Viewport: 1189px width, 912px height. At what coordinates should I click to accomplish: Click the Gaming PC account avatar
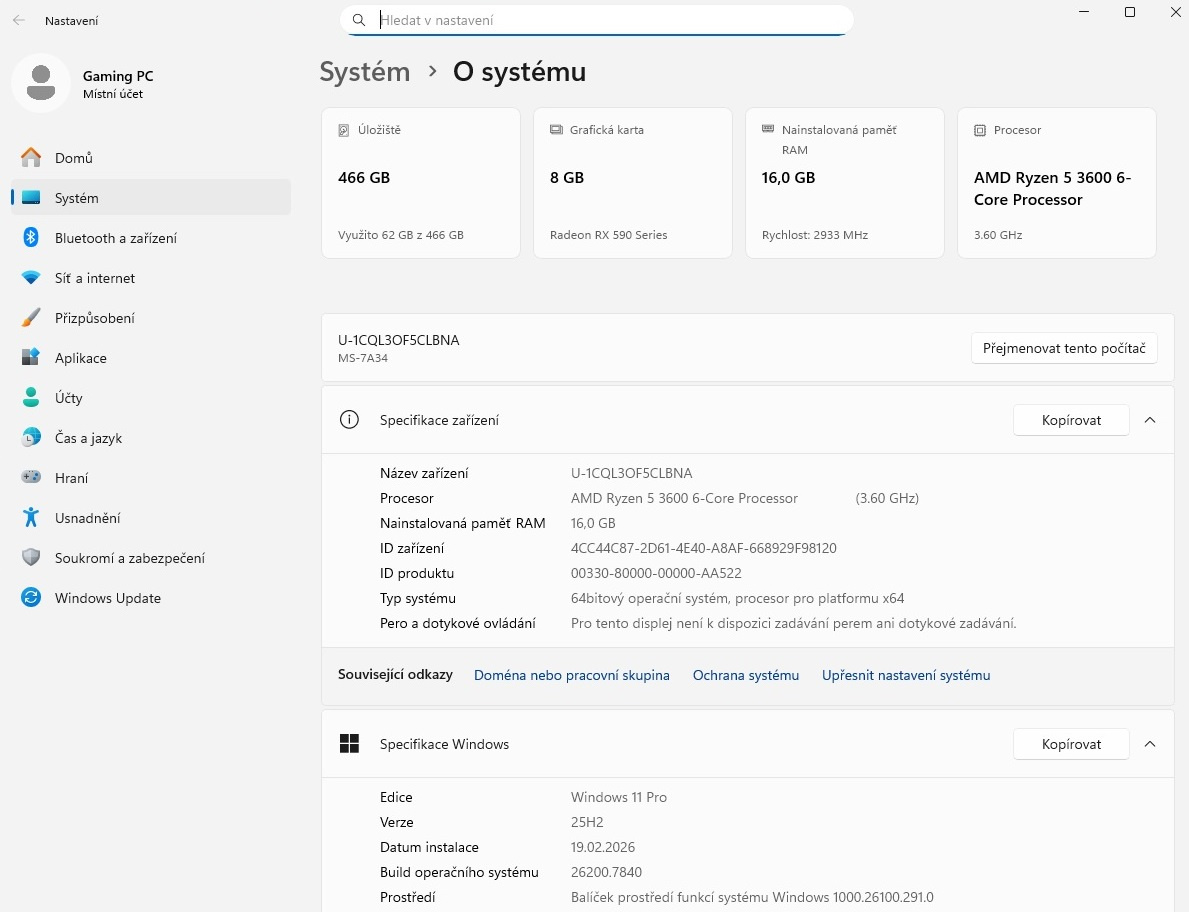point(40,83)
